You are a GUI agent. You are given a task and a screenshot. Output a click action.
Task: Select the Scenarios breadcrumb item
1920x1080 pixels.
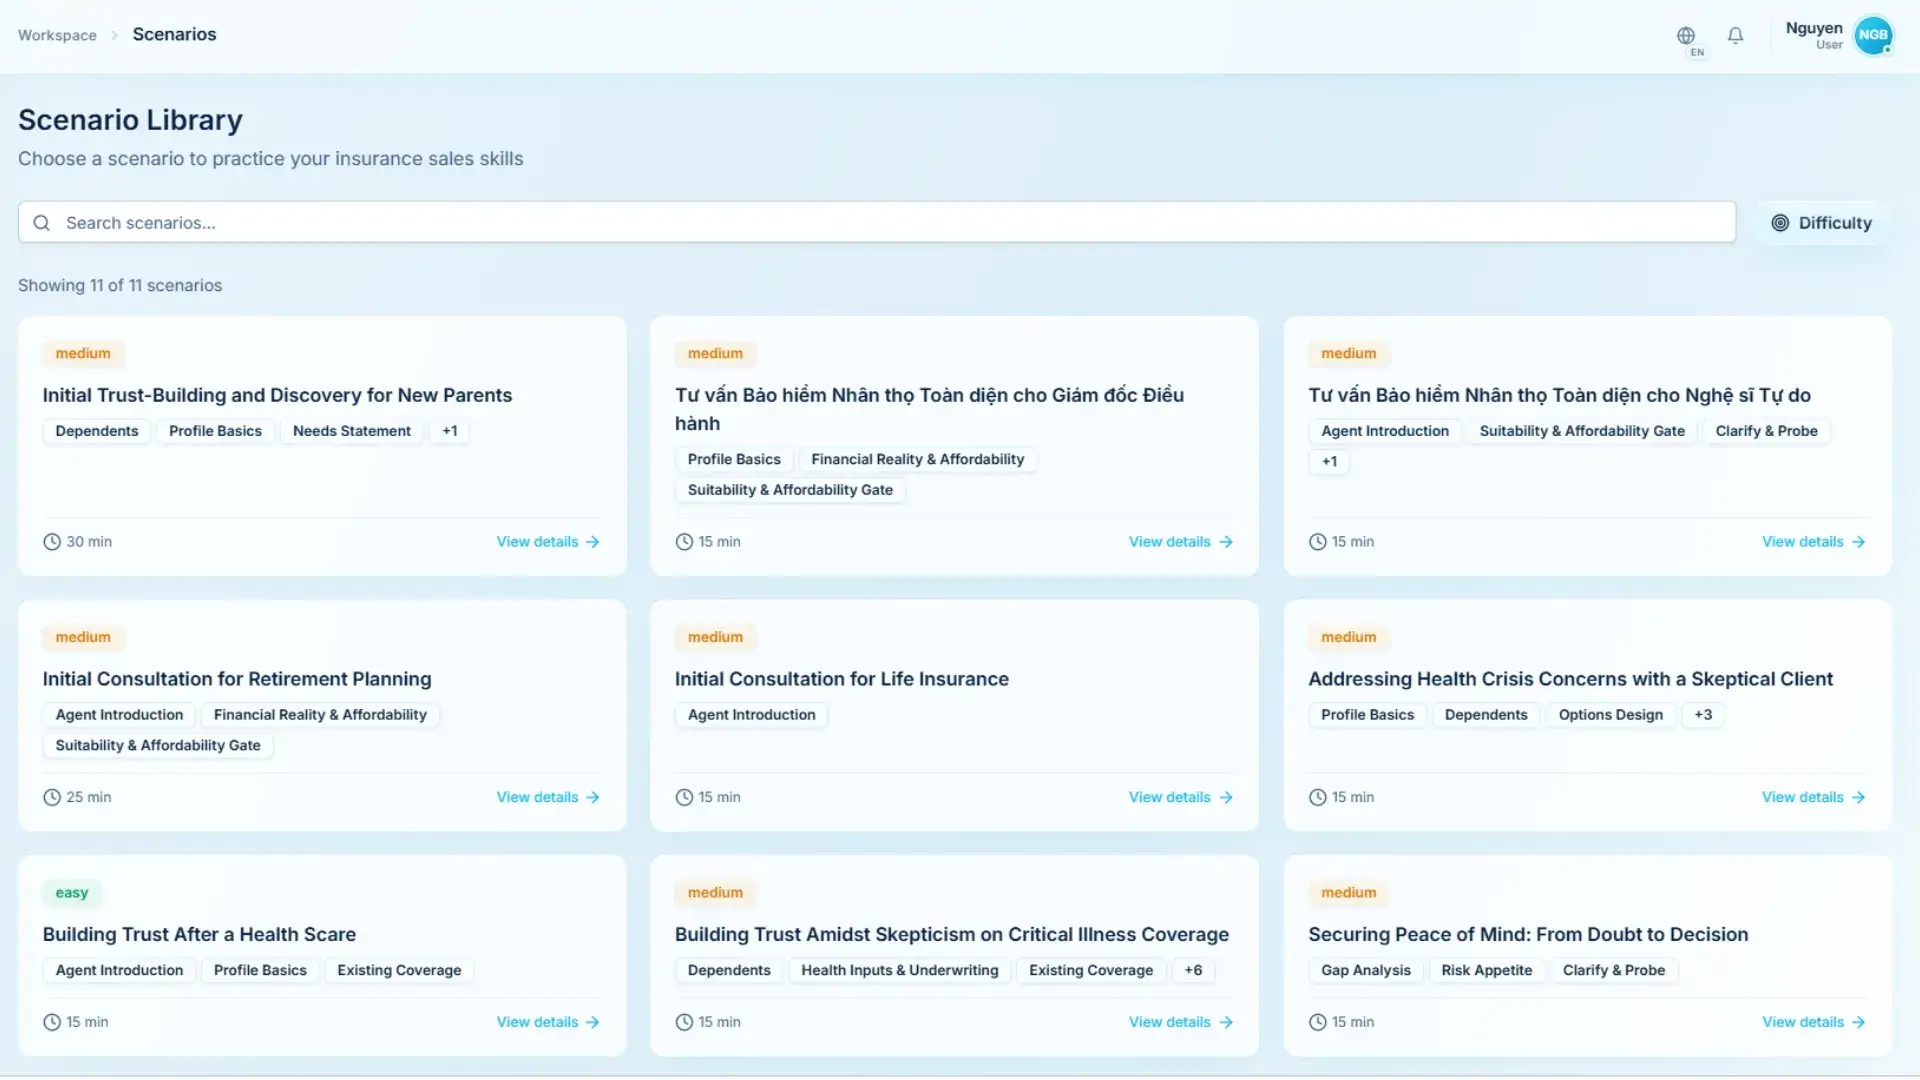coord(174,34)
